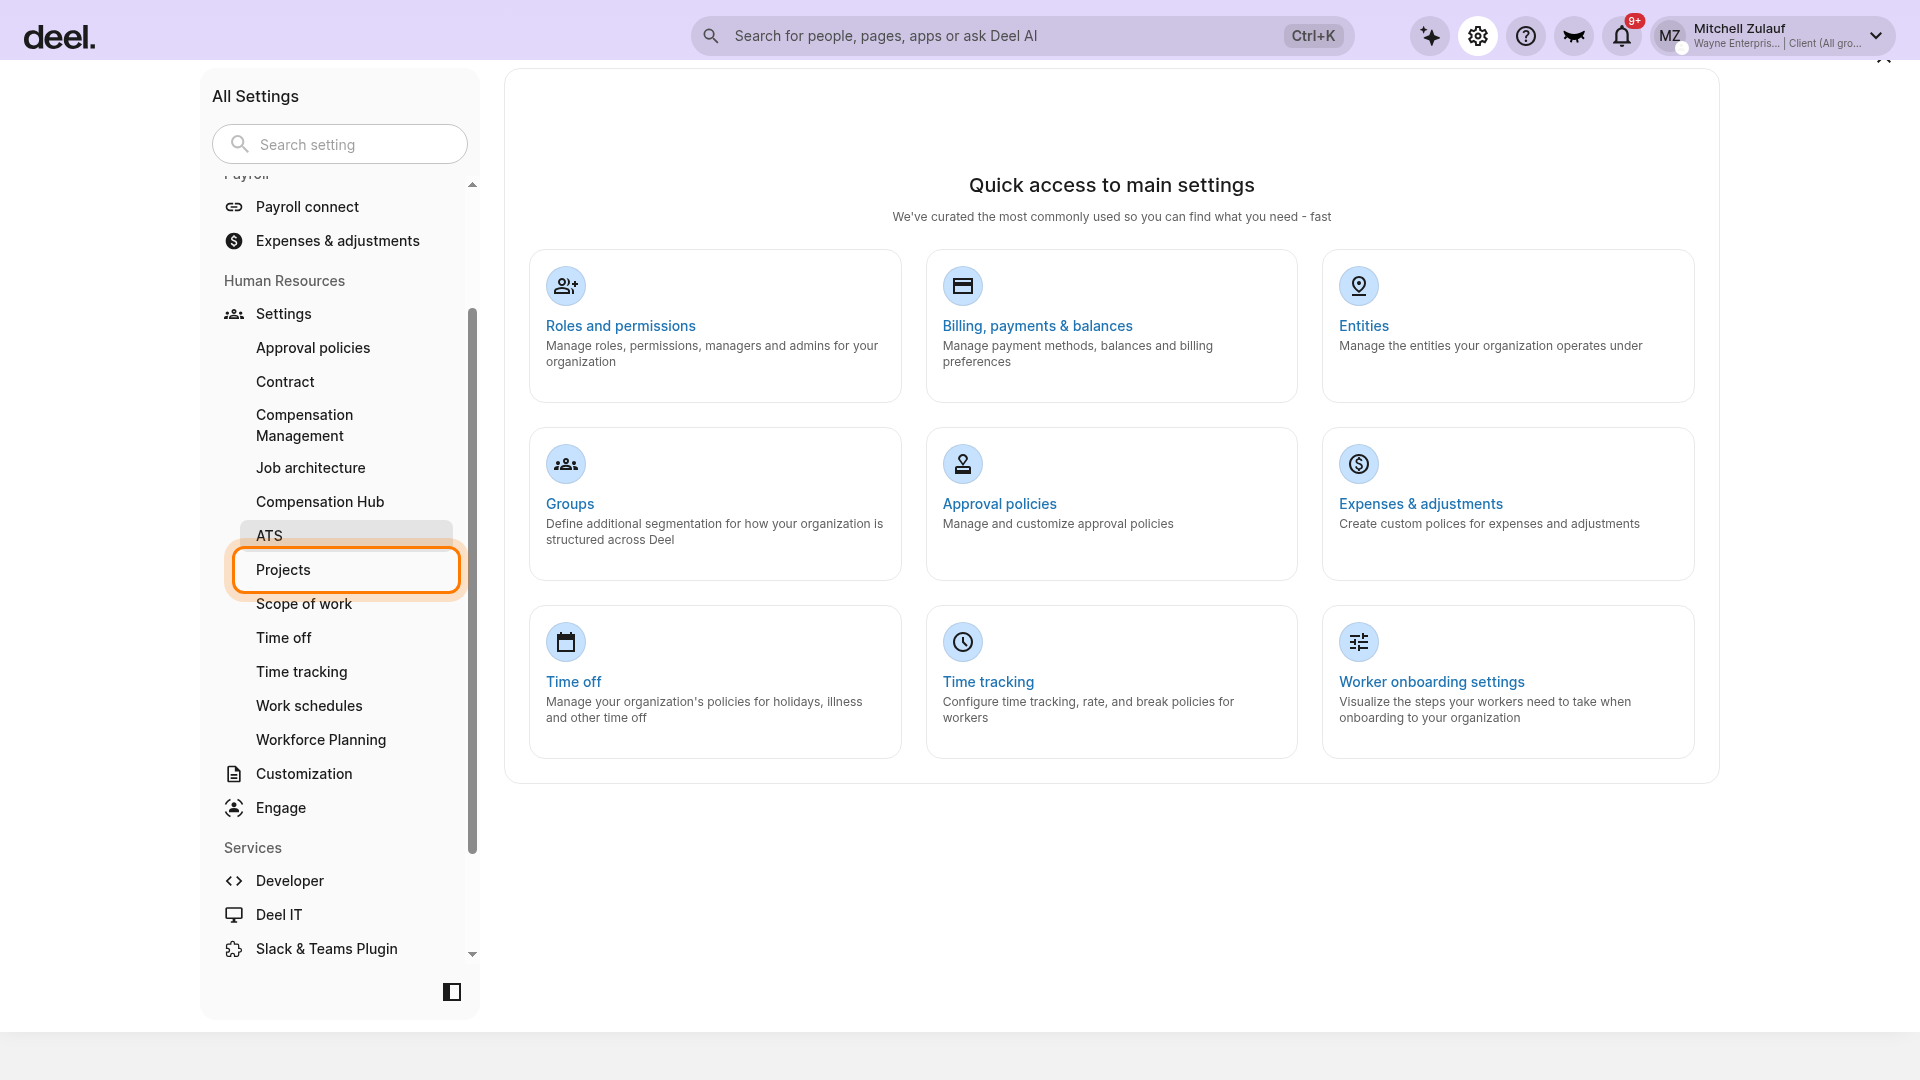This screenshot has height=1080, width=1920.
Task: Click the Deel IT monitor icon
Action: 234,915
